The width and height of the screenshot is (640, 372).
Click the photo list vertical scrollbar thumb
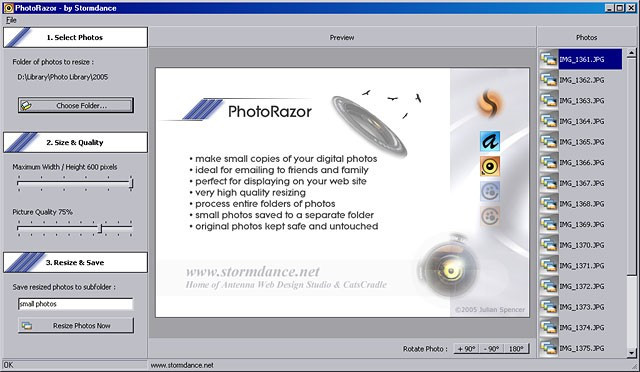click(631, 167)
